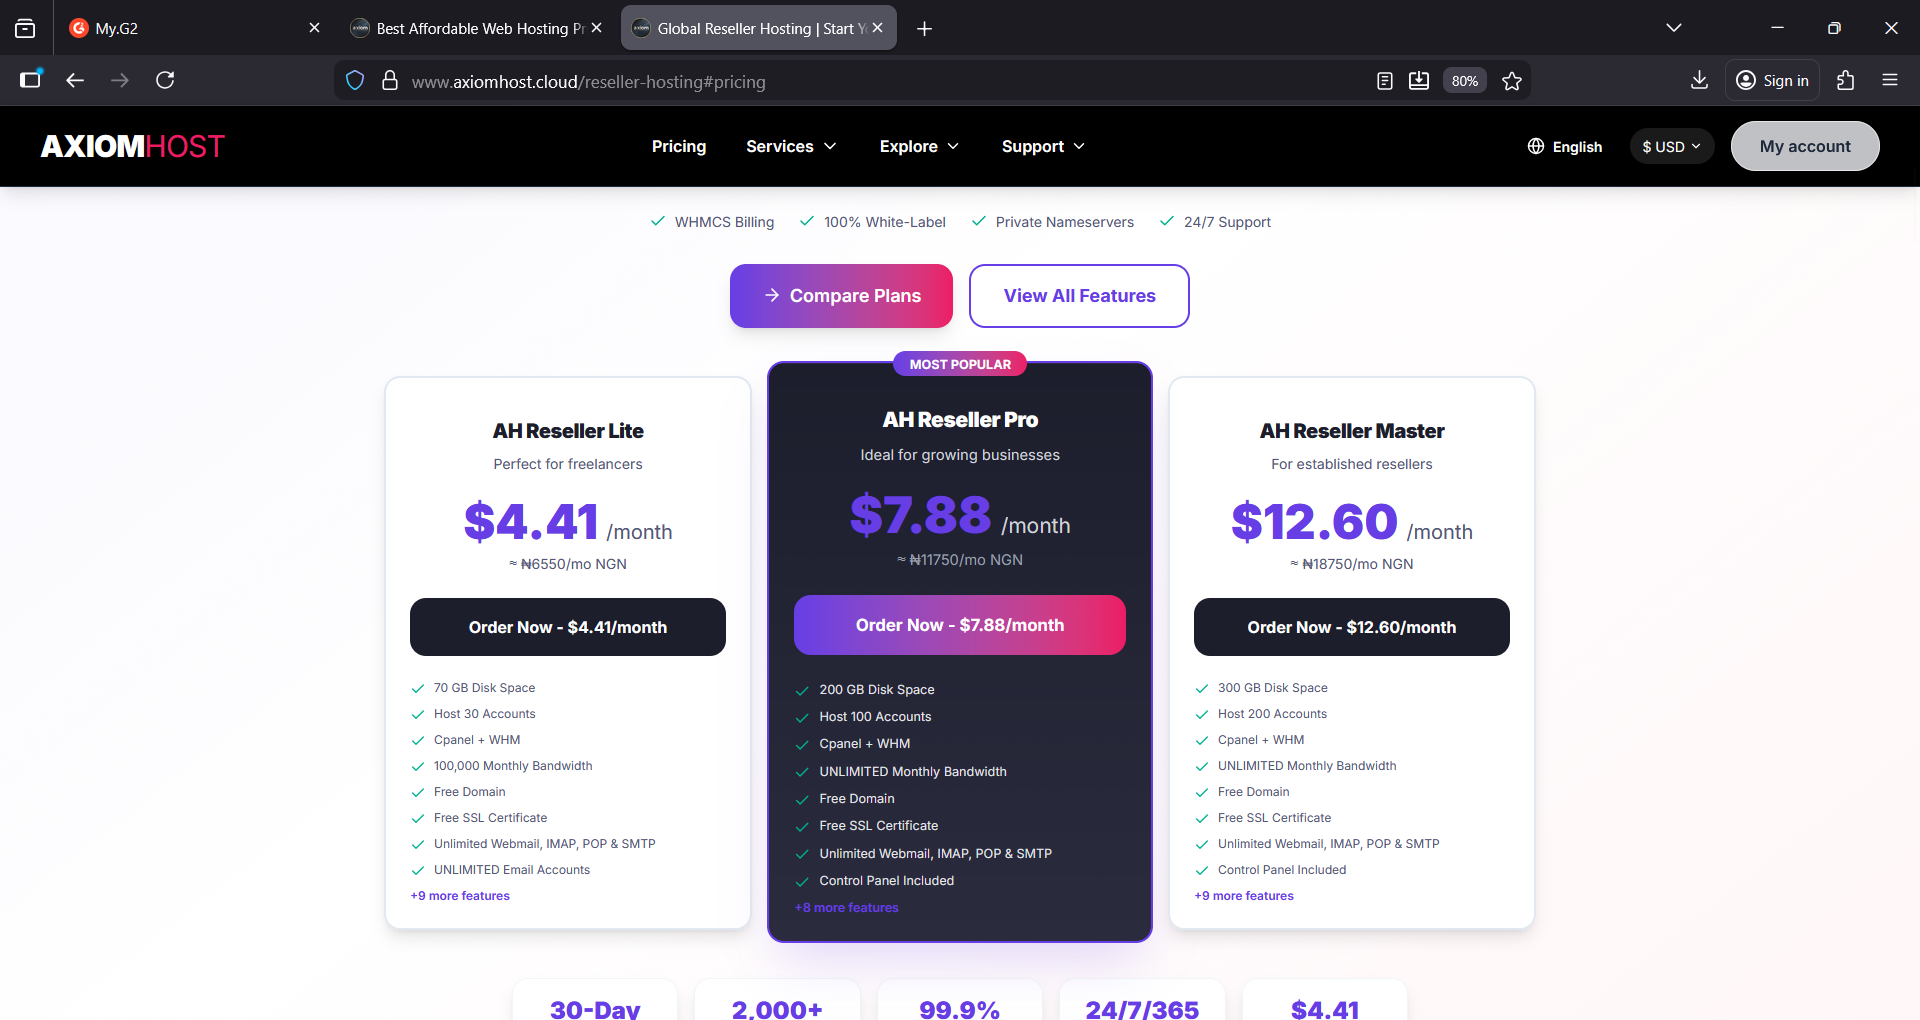Open the Pricing menu item

(x=679, y=146)
